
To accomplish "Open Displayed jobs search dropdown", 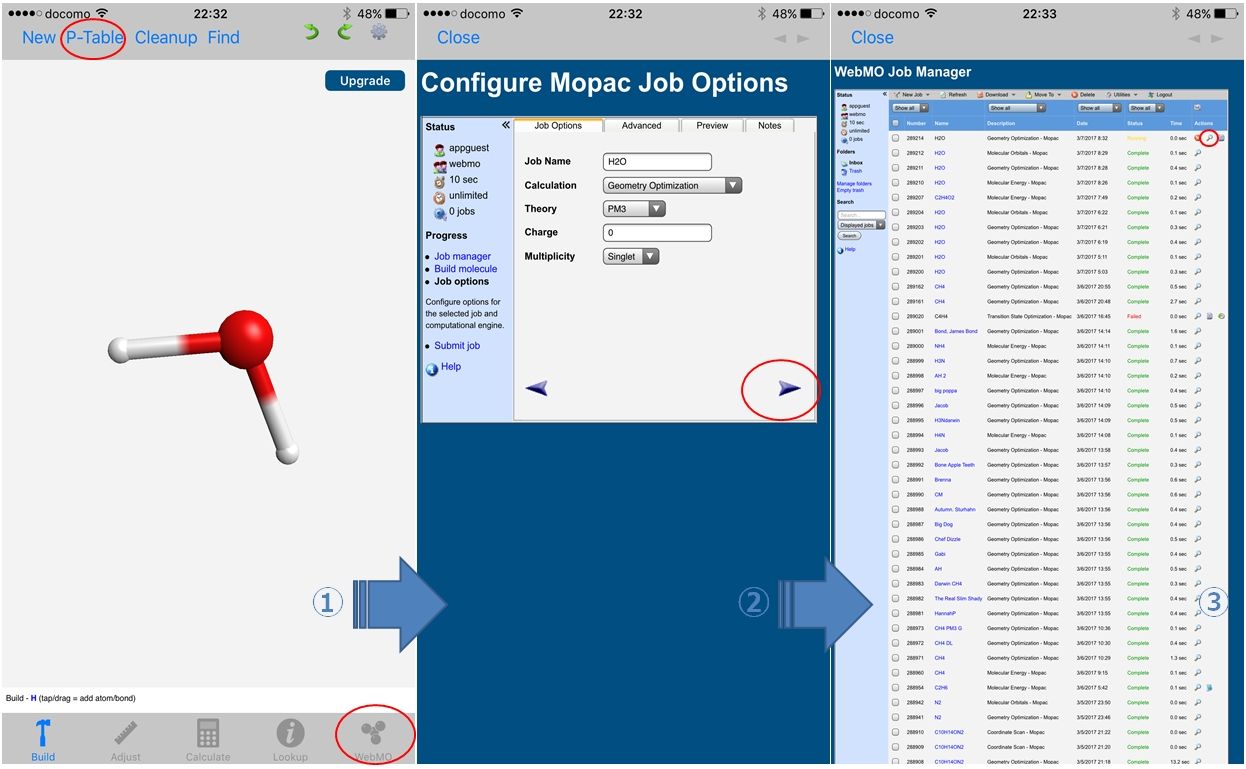I will pyautogui.click(x=861, y=225).
